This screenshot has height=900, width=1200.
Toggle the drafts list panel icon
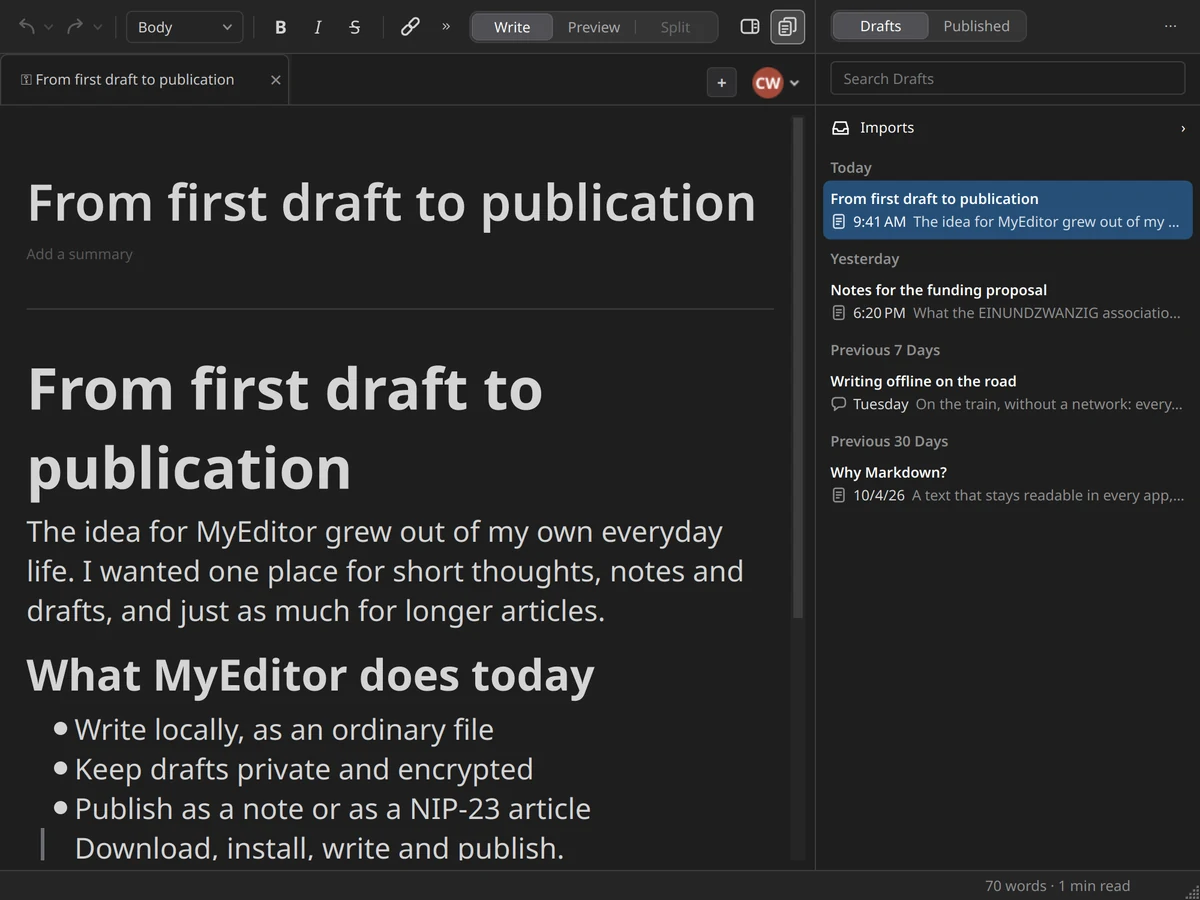click(788, 27)
